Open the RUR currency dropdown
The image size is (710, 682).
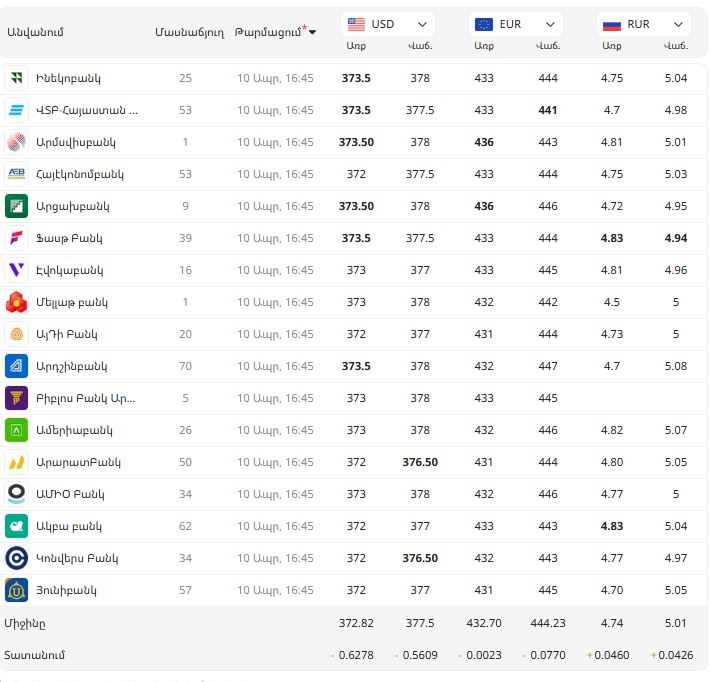coord(643,24)
